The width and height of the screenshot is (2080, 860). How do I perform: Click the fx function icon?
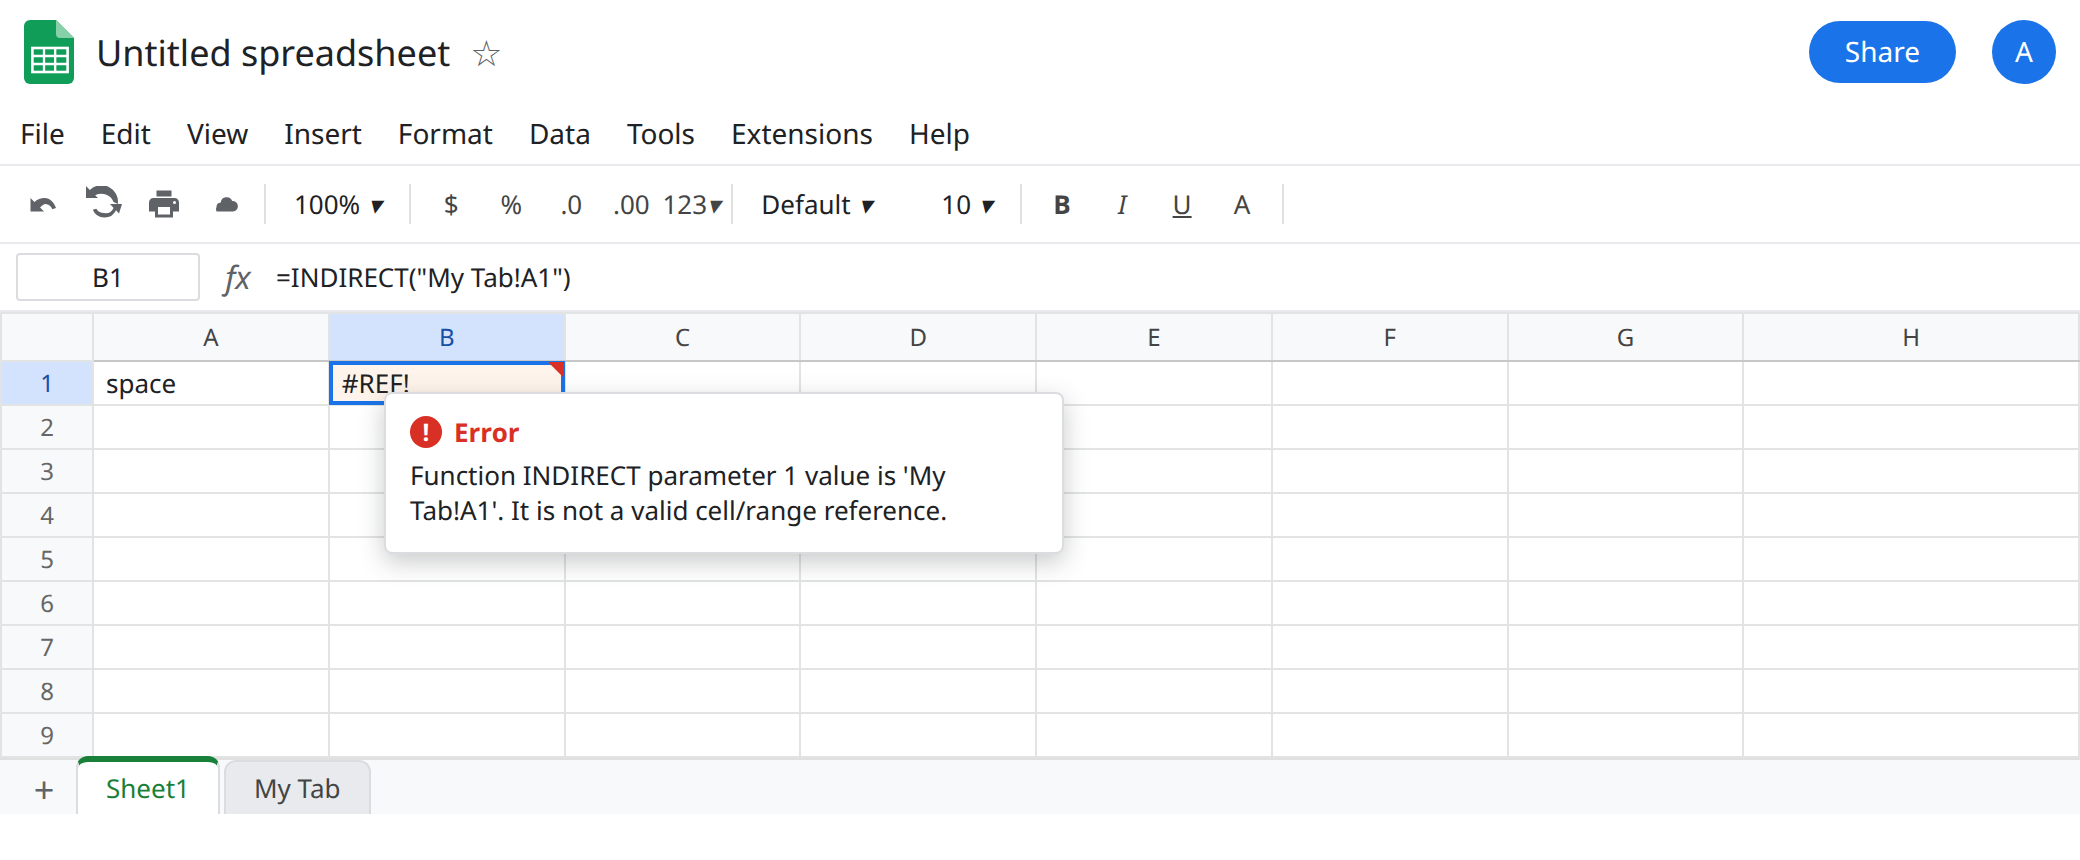[237, 278]
